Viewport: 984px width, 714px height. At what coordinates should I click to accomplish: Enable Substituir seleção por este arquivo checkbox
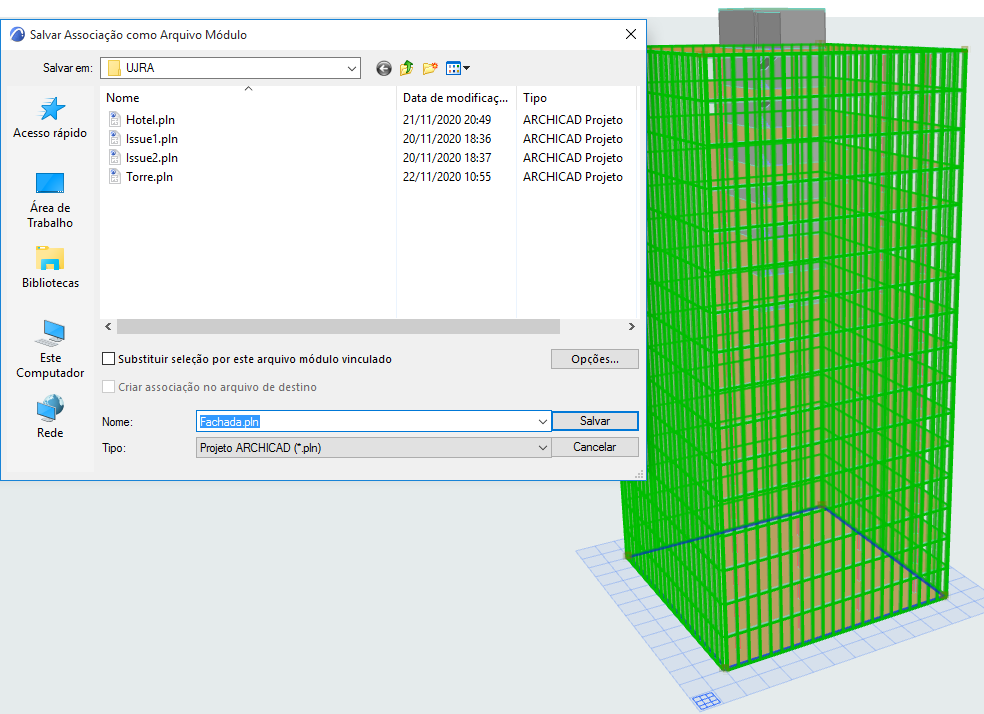[x=109, y=359]
